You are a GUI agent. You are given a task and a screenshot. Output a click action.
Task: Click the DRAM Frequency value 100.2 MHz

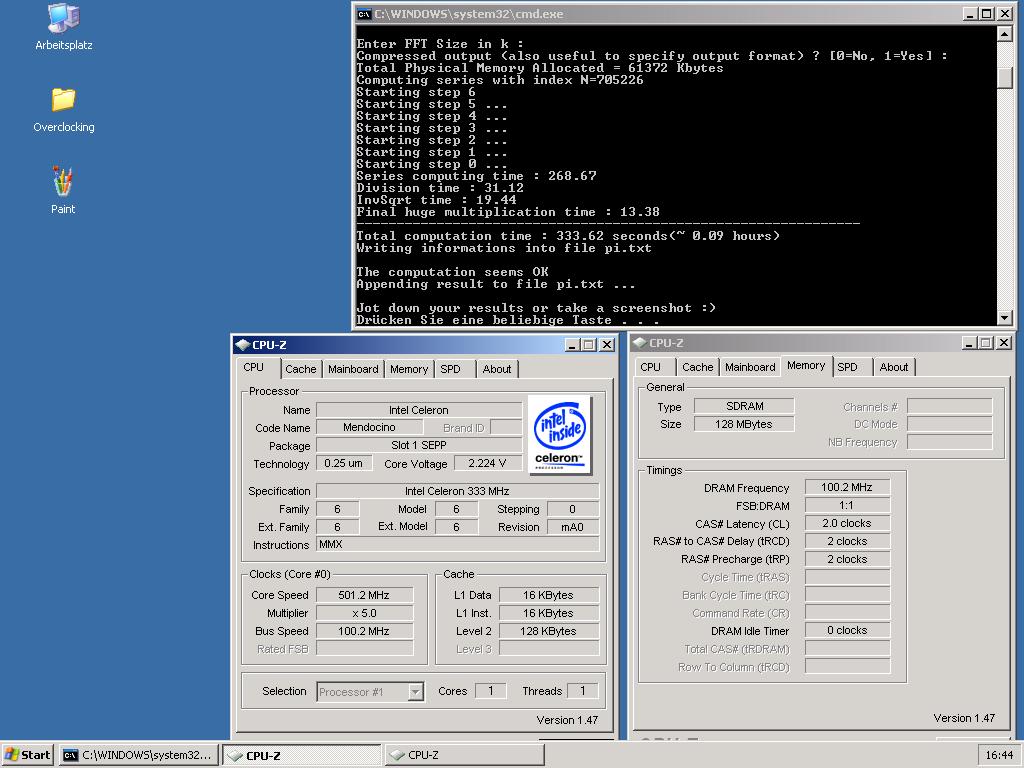coord(847,487)
